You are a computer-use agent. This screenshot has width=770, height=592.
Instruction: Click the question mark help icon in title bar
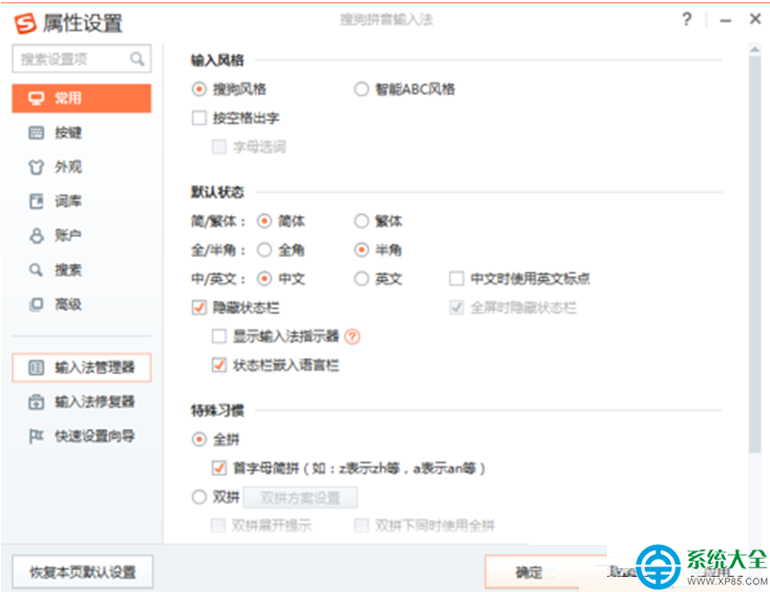pos(687,19)
